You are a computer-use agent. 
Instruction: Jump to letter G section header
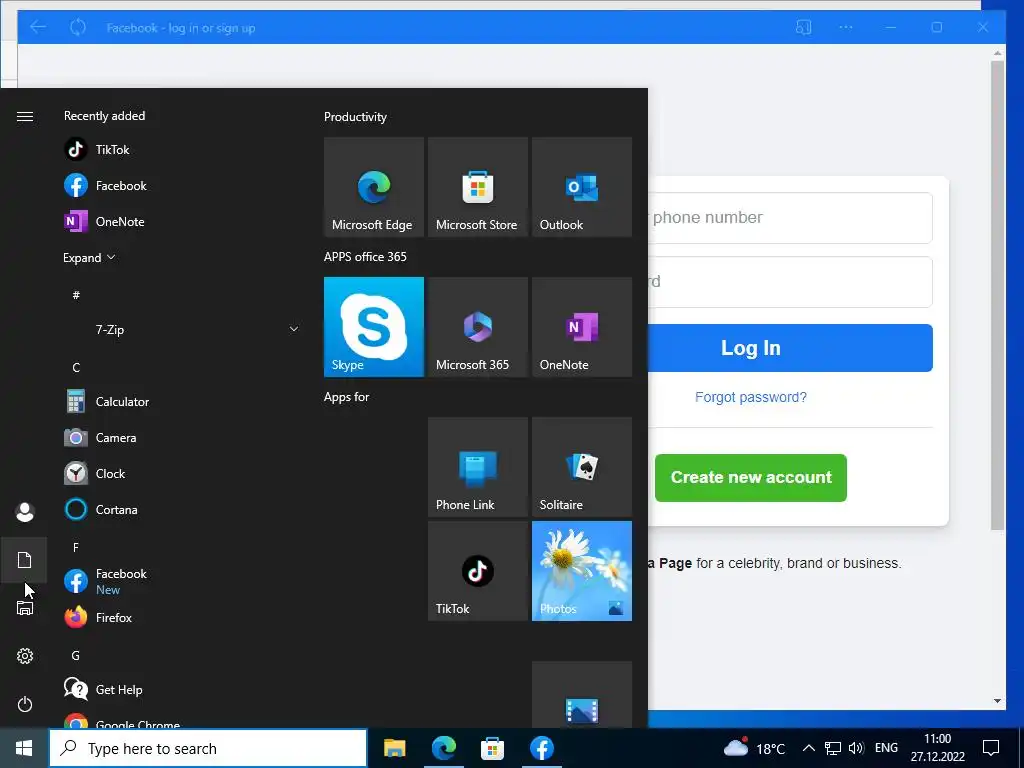[76, 655]
